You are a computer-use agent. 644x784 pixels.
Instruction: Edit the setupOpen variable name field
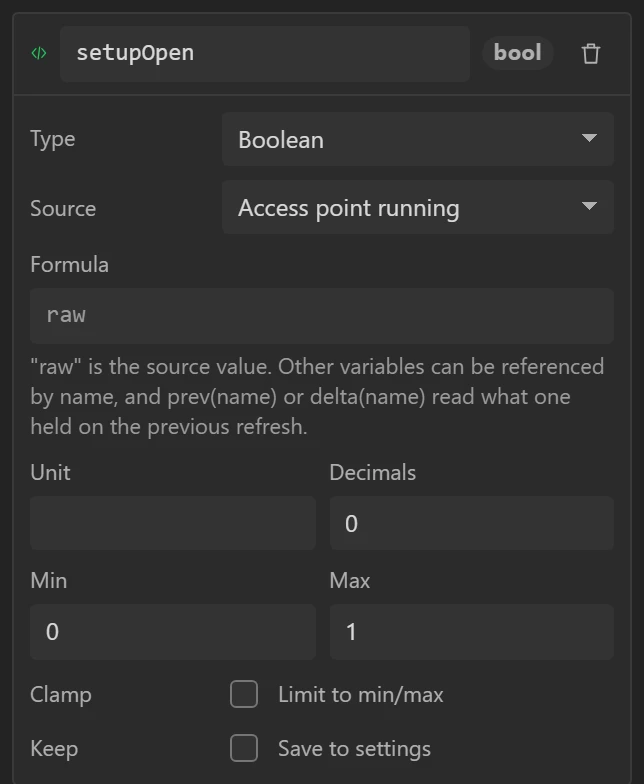[x=264, y=54]
